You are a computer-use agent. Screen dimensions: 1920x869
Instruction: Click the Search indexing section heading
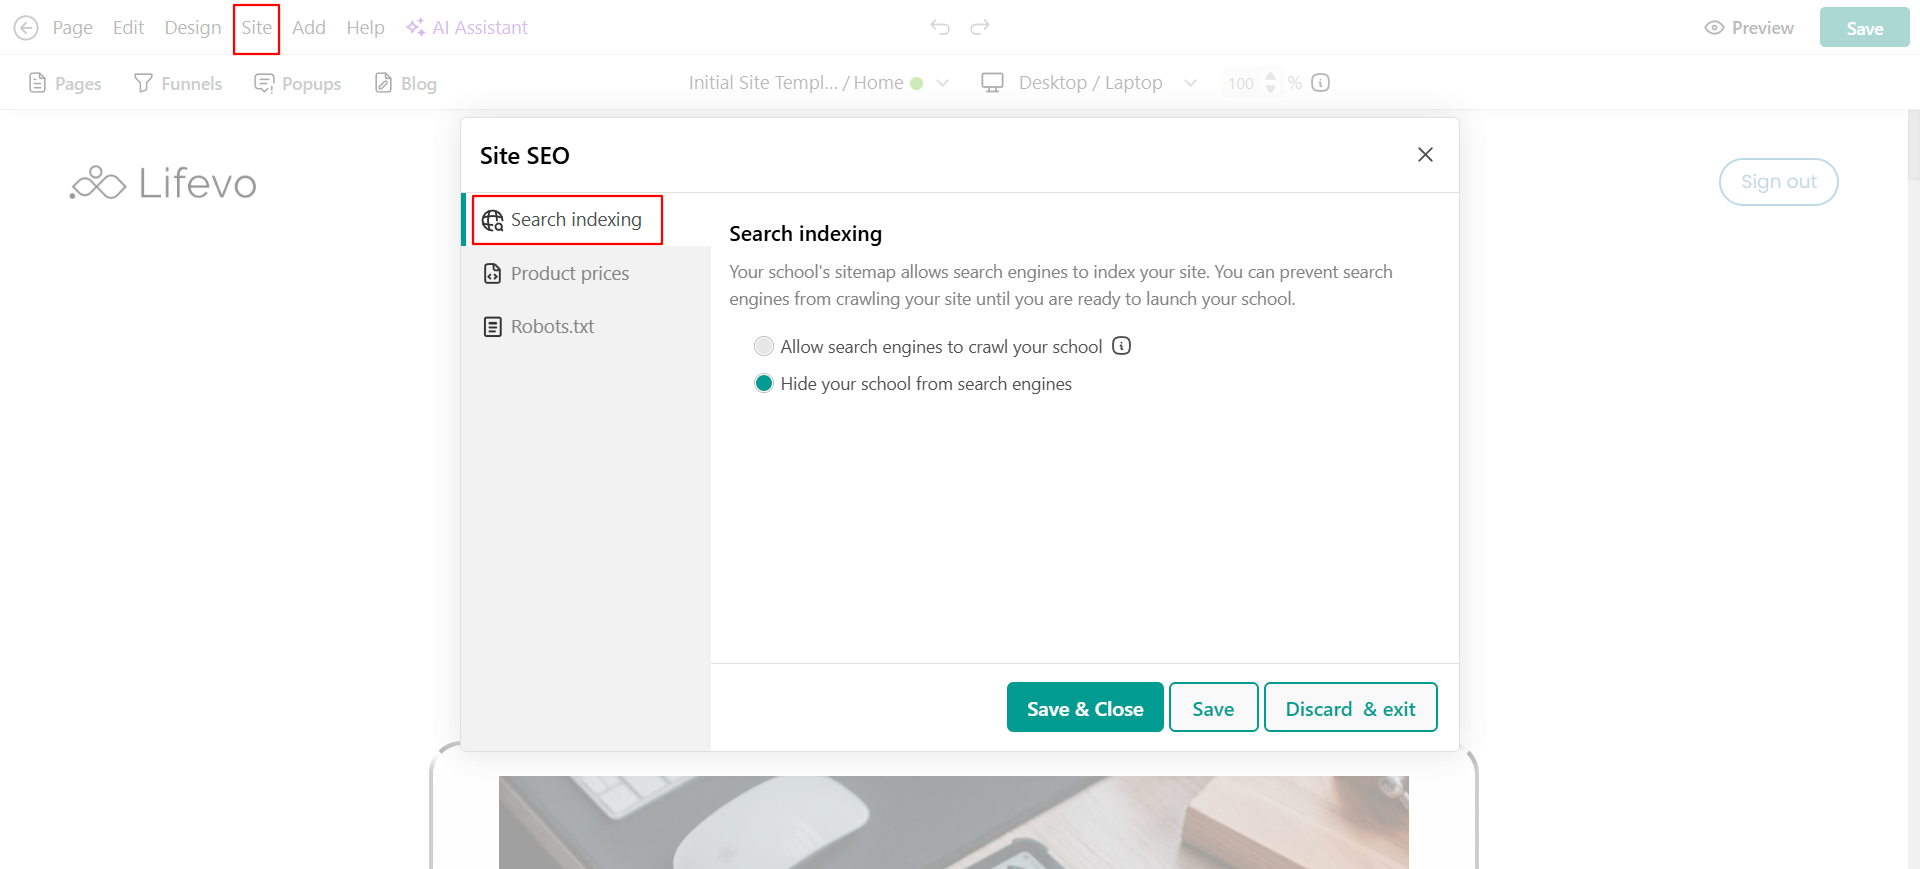coord(805,234)
